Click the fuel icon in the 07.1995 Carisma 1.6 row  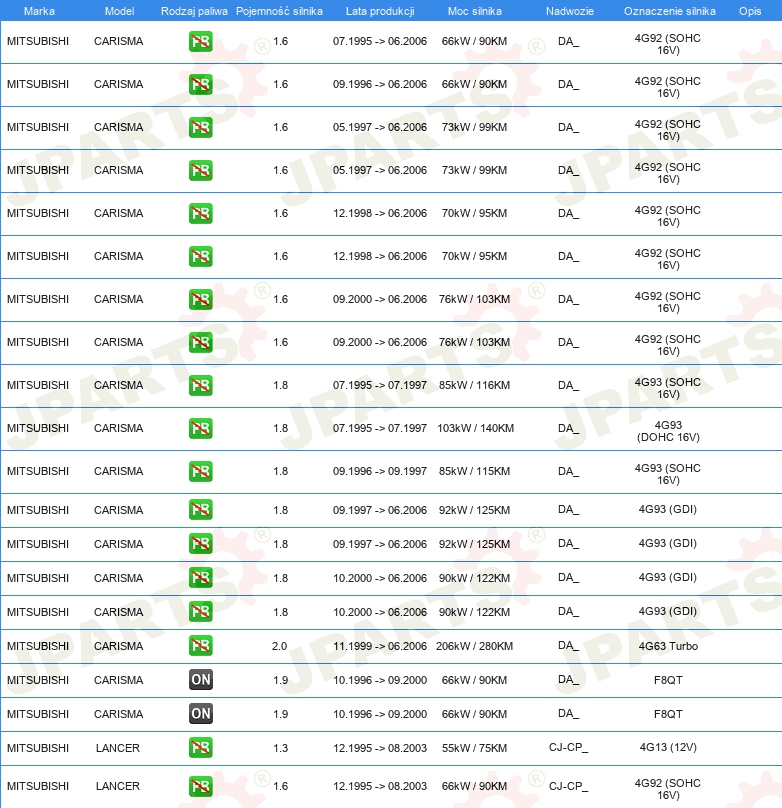200,41
